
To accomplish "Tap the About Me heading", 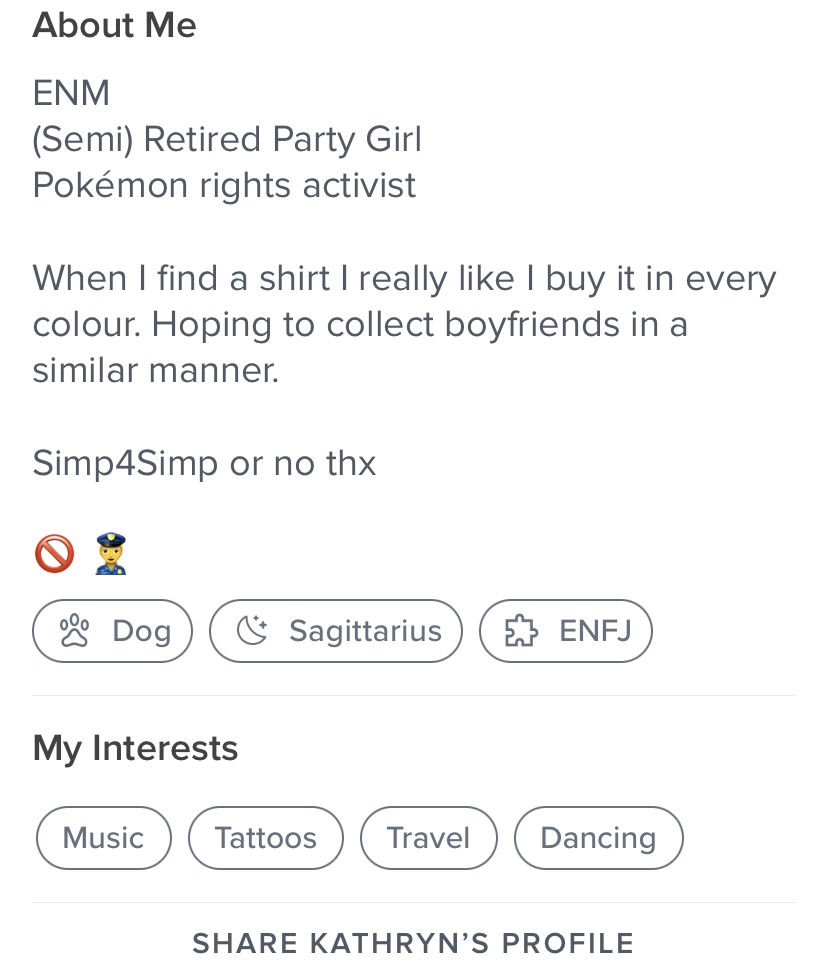I will [x=114, y=25].
